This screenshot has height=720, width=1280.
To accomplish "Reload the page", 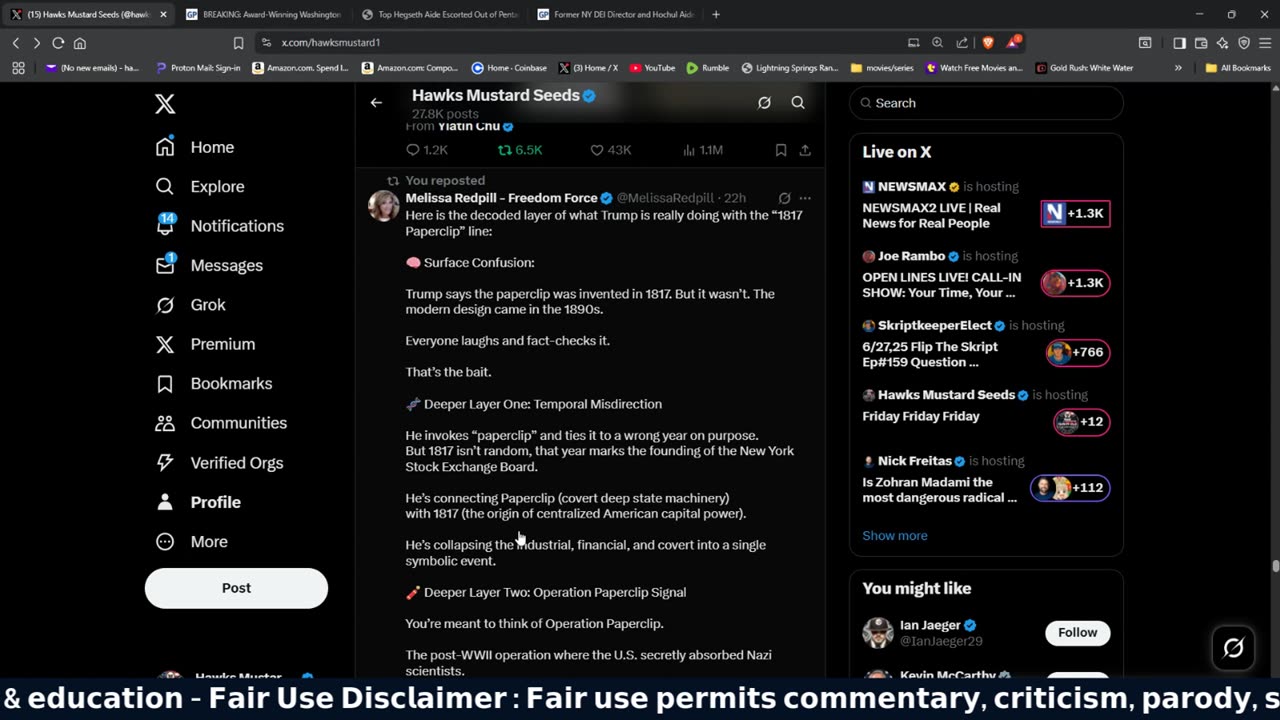I will (58, 43).
